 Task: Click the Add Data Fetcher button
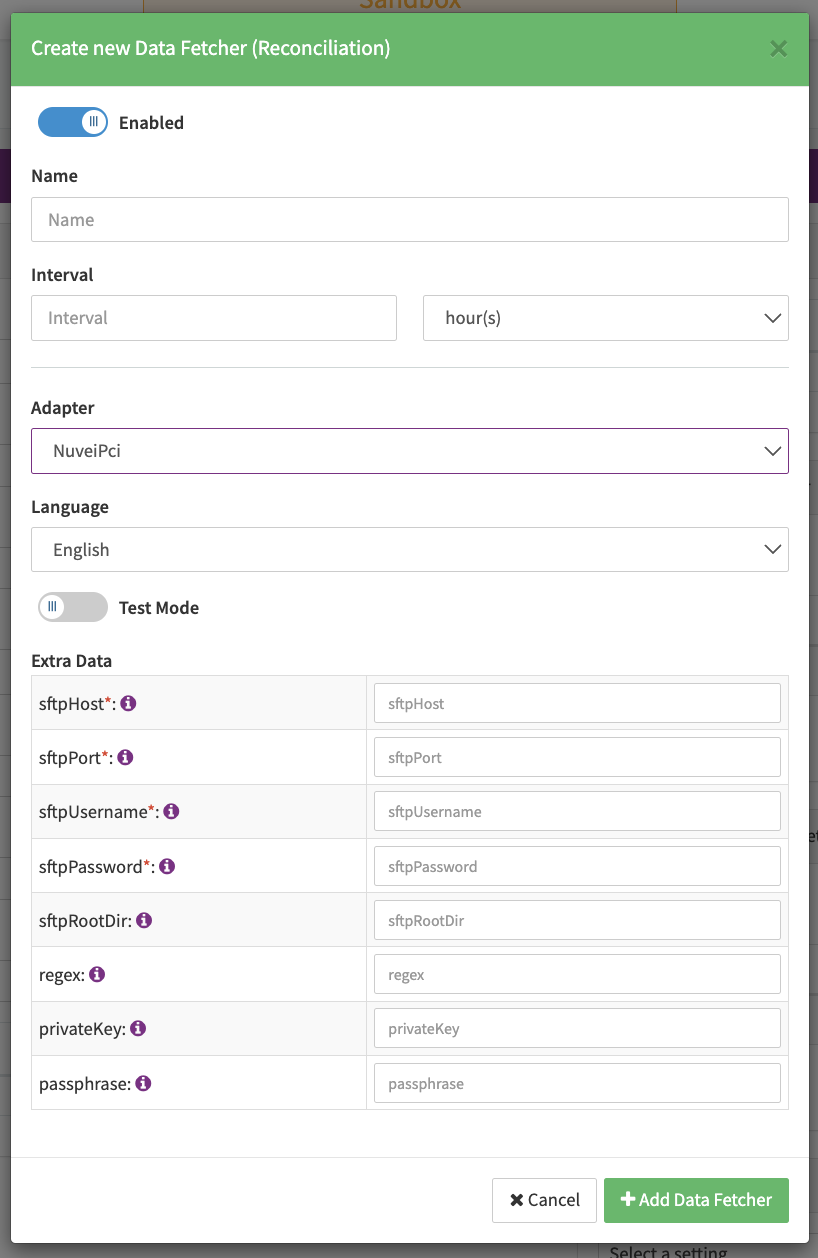pos(696,1200)
